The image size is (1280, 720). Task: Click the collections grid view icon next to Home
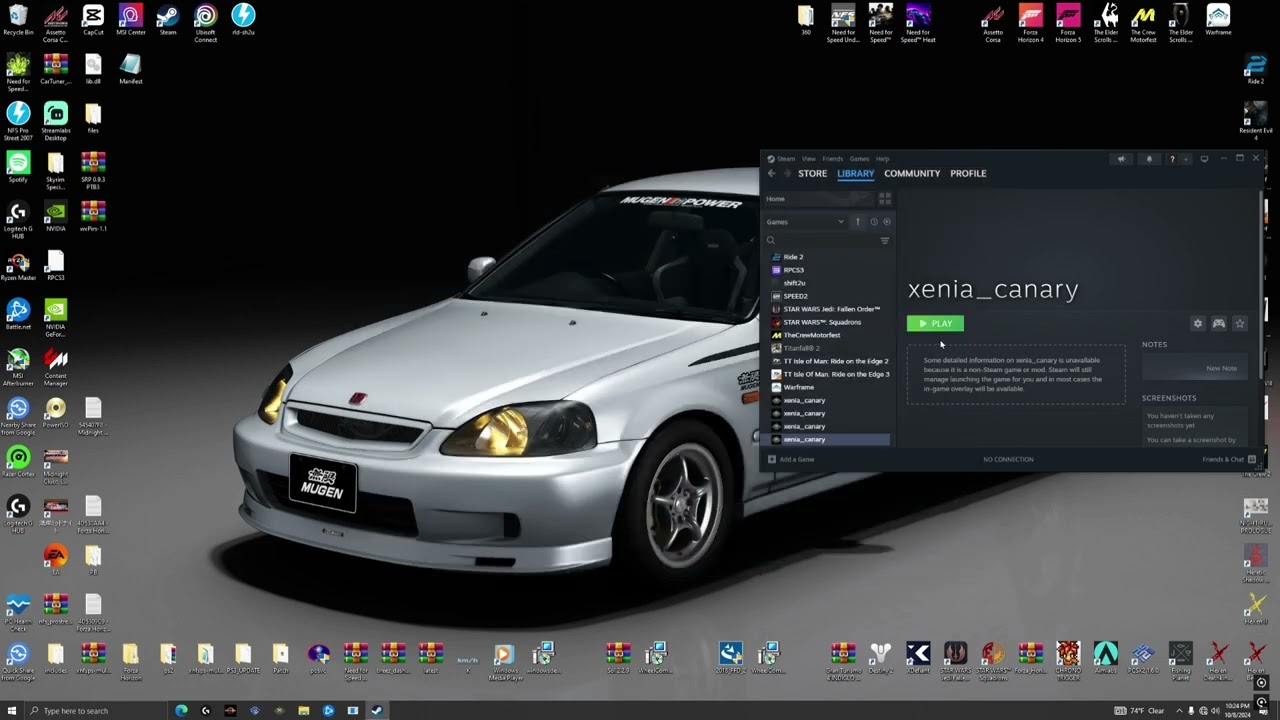[x=885, y=199]
